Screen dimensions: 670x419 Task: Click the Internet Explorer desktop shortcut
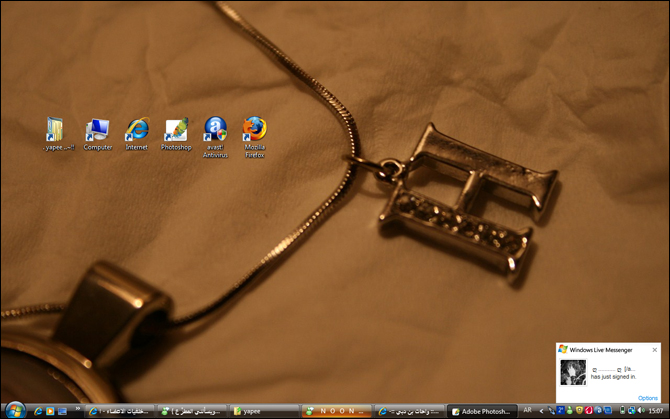(x=137, y=131)
